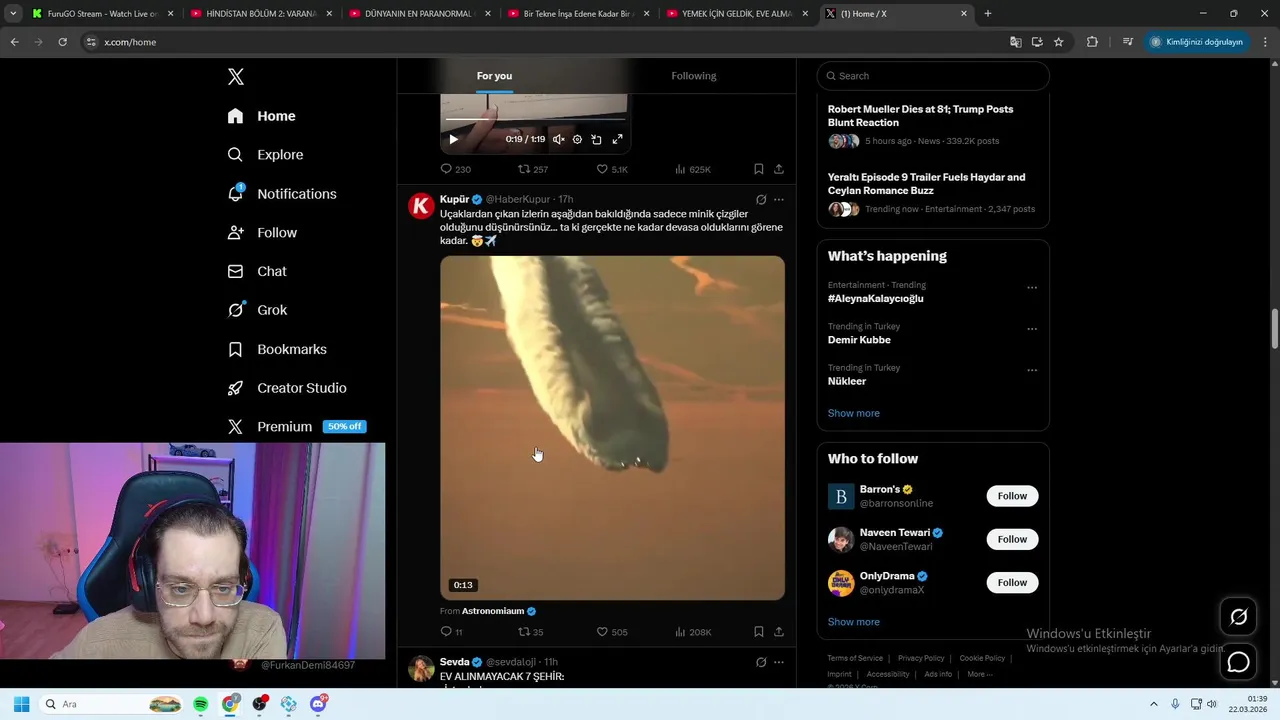Open the floating chat messages button

[1238, 662]
